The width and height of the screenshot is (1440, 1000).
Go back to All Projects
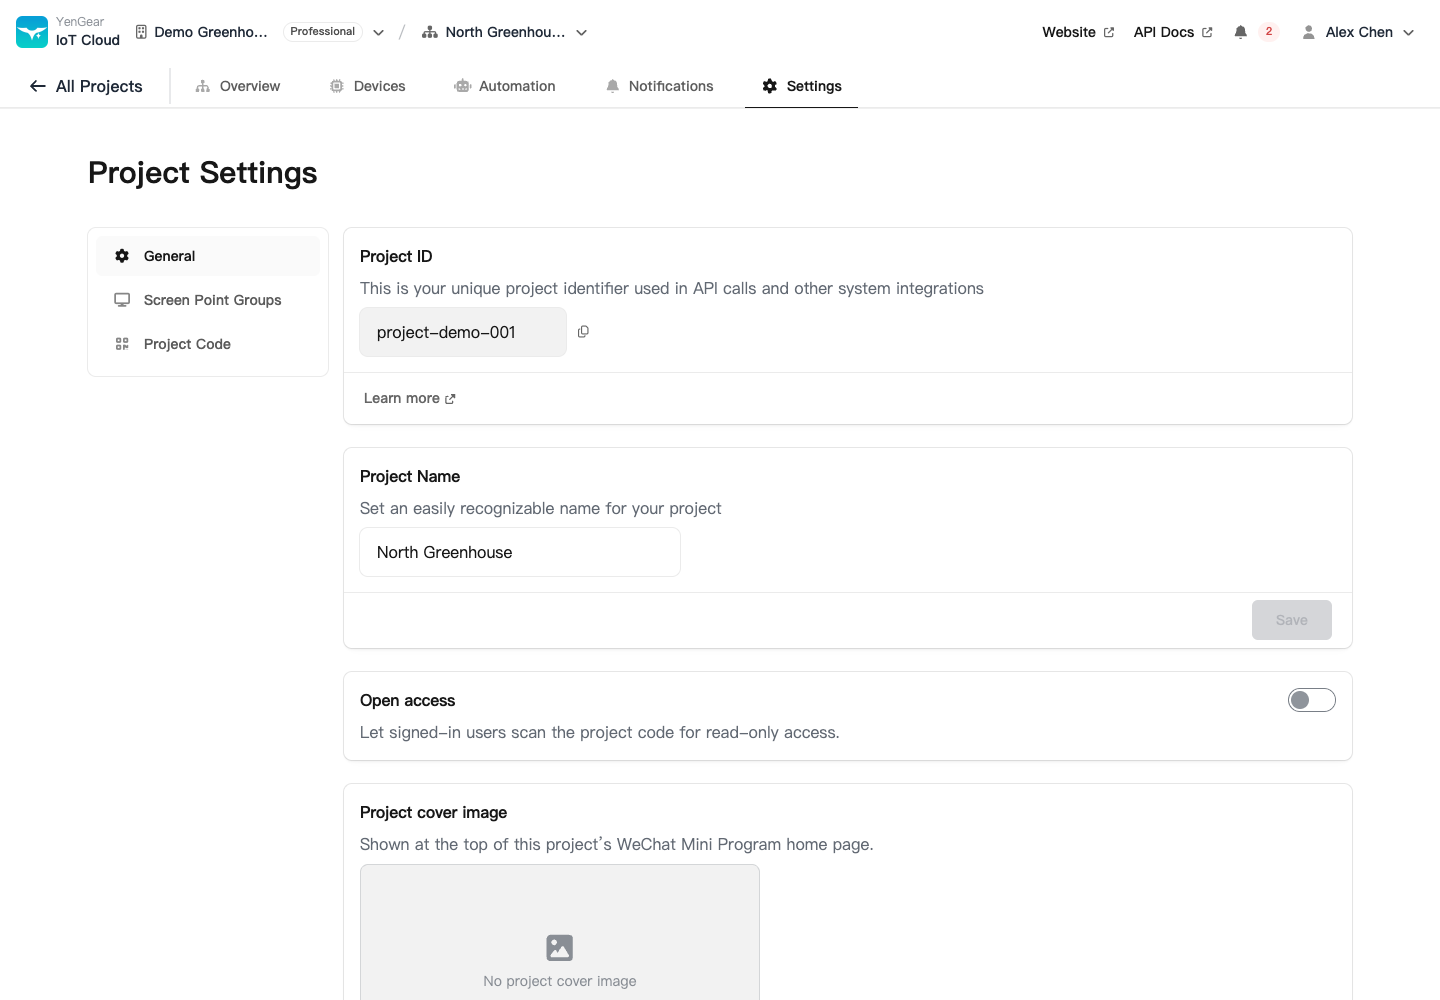86,86
